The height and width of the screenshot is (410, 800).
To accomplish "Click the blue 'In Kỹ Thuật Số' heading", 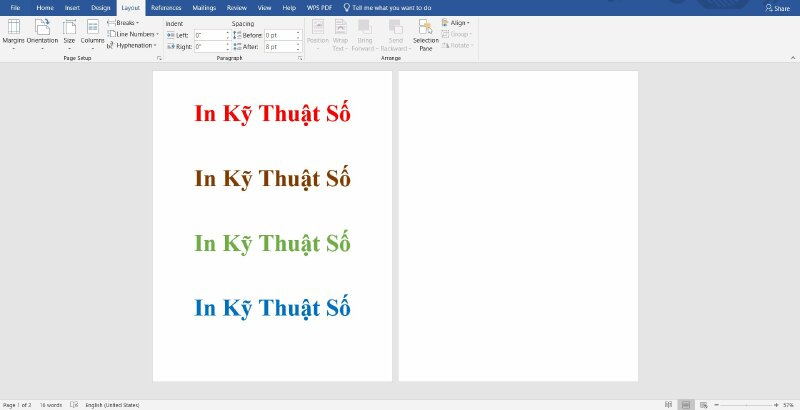I will pos(272,308).
